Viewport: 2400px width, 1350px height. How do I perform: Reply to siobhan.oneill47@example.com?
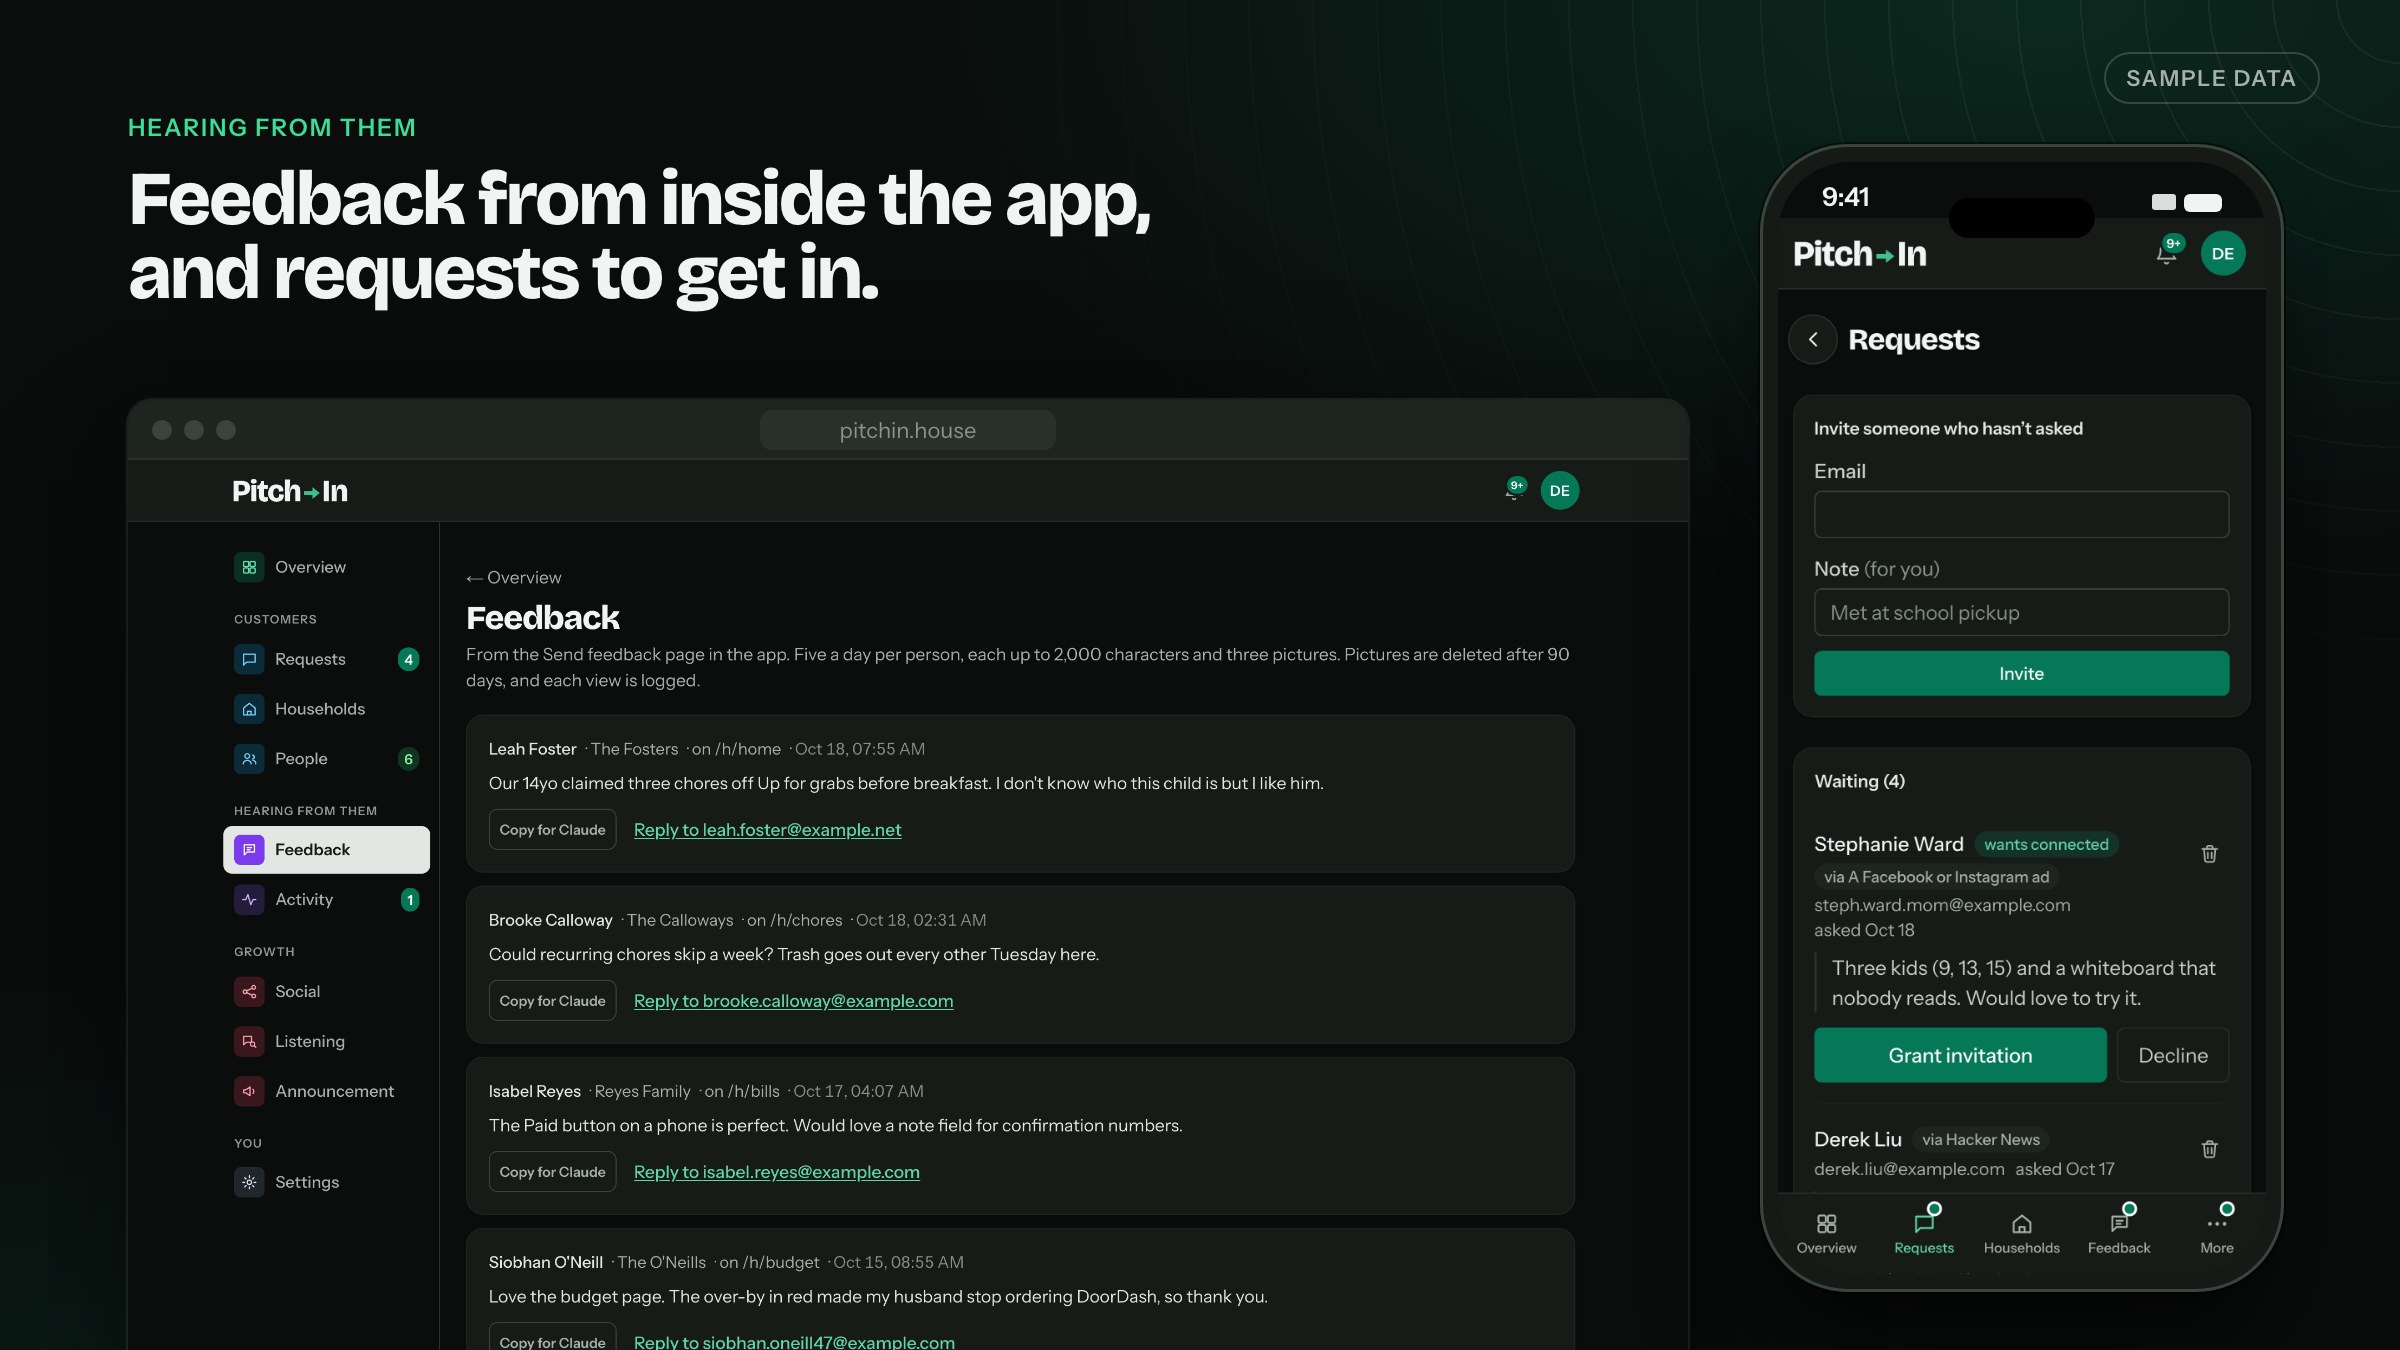pyautogui.click(x=794, y=1342)
